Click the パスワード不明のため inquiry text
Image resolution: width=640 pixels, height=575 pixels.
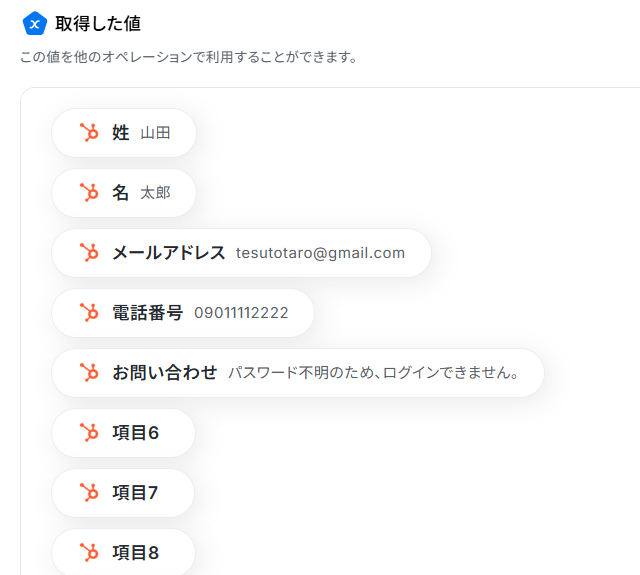[374, 373]
